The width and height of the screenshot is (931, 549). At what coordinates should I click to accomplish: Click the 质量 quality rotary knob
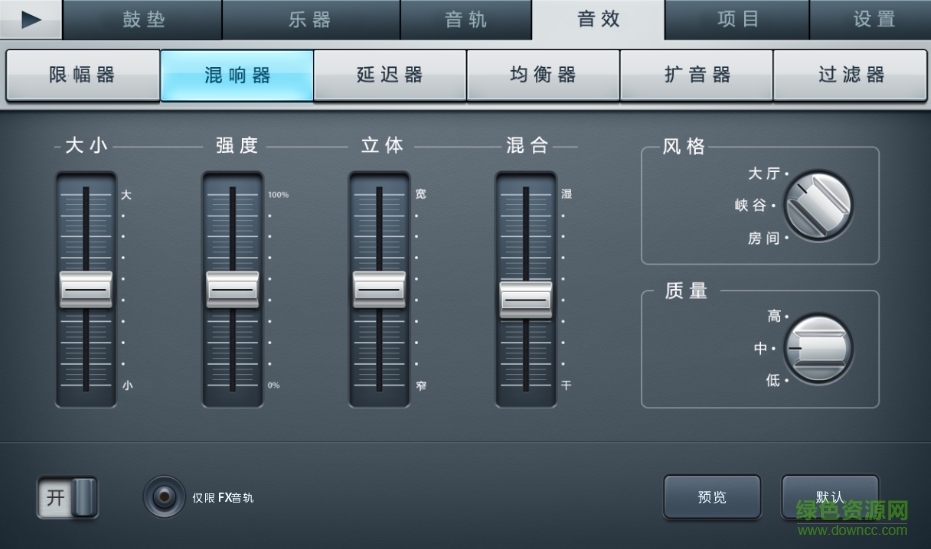coord(818,348)
